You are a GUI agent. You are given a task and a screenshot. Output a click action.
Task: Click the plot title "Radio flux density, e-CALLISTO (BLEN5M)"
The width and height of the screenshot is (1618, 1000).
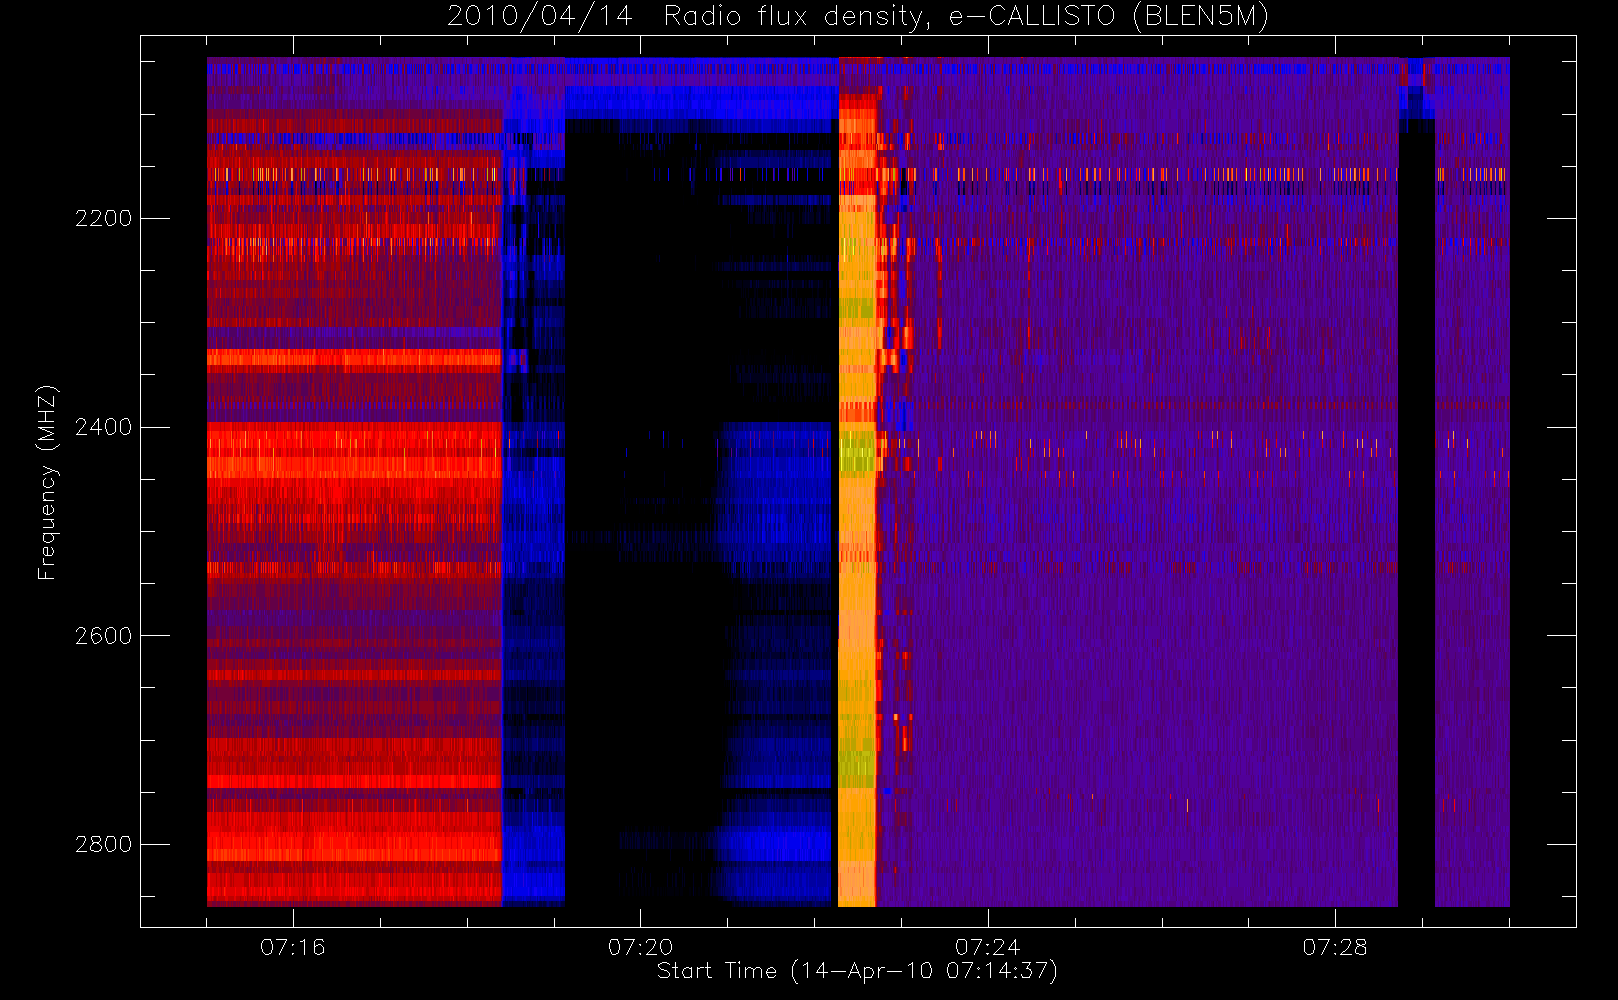pyautogui.click(x=966, y=17)
